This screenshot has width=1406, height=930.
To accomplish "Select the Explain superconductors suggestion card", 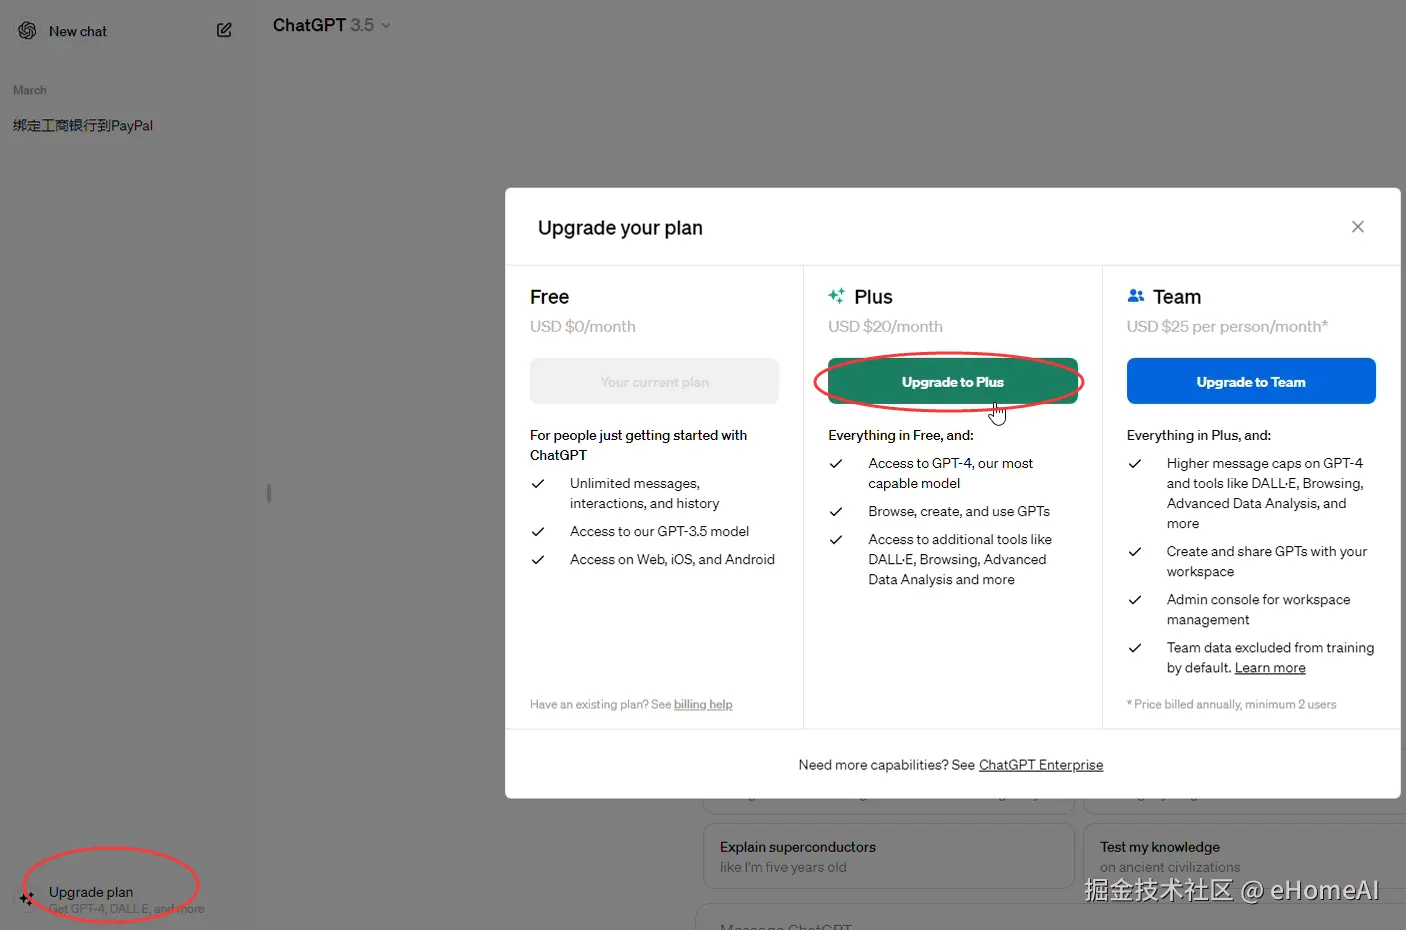I will (x=888, y=856).
